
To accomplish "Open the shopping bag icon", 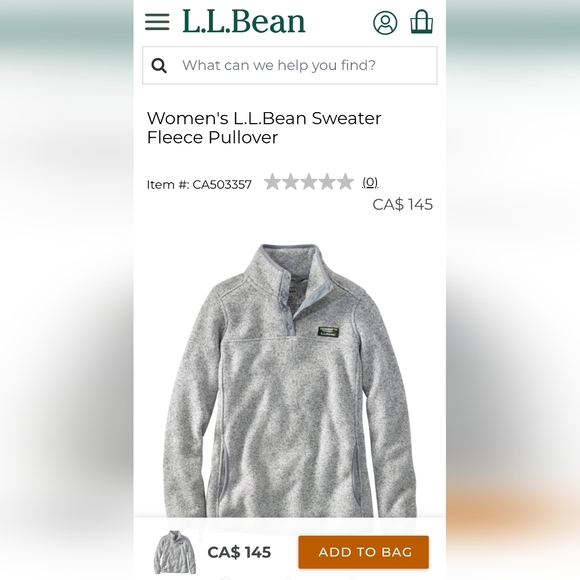I will tap(422, 22).
